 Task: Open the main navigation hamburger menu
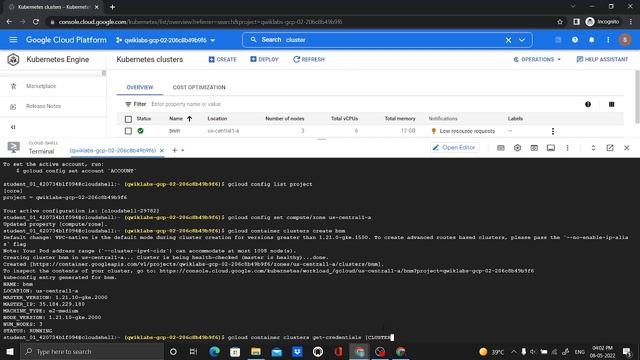click(x=13, y=40)
